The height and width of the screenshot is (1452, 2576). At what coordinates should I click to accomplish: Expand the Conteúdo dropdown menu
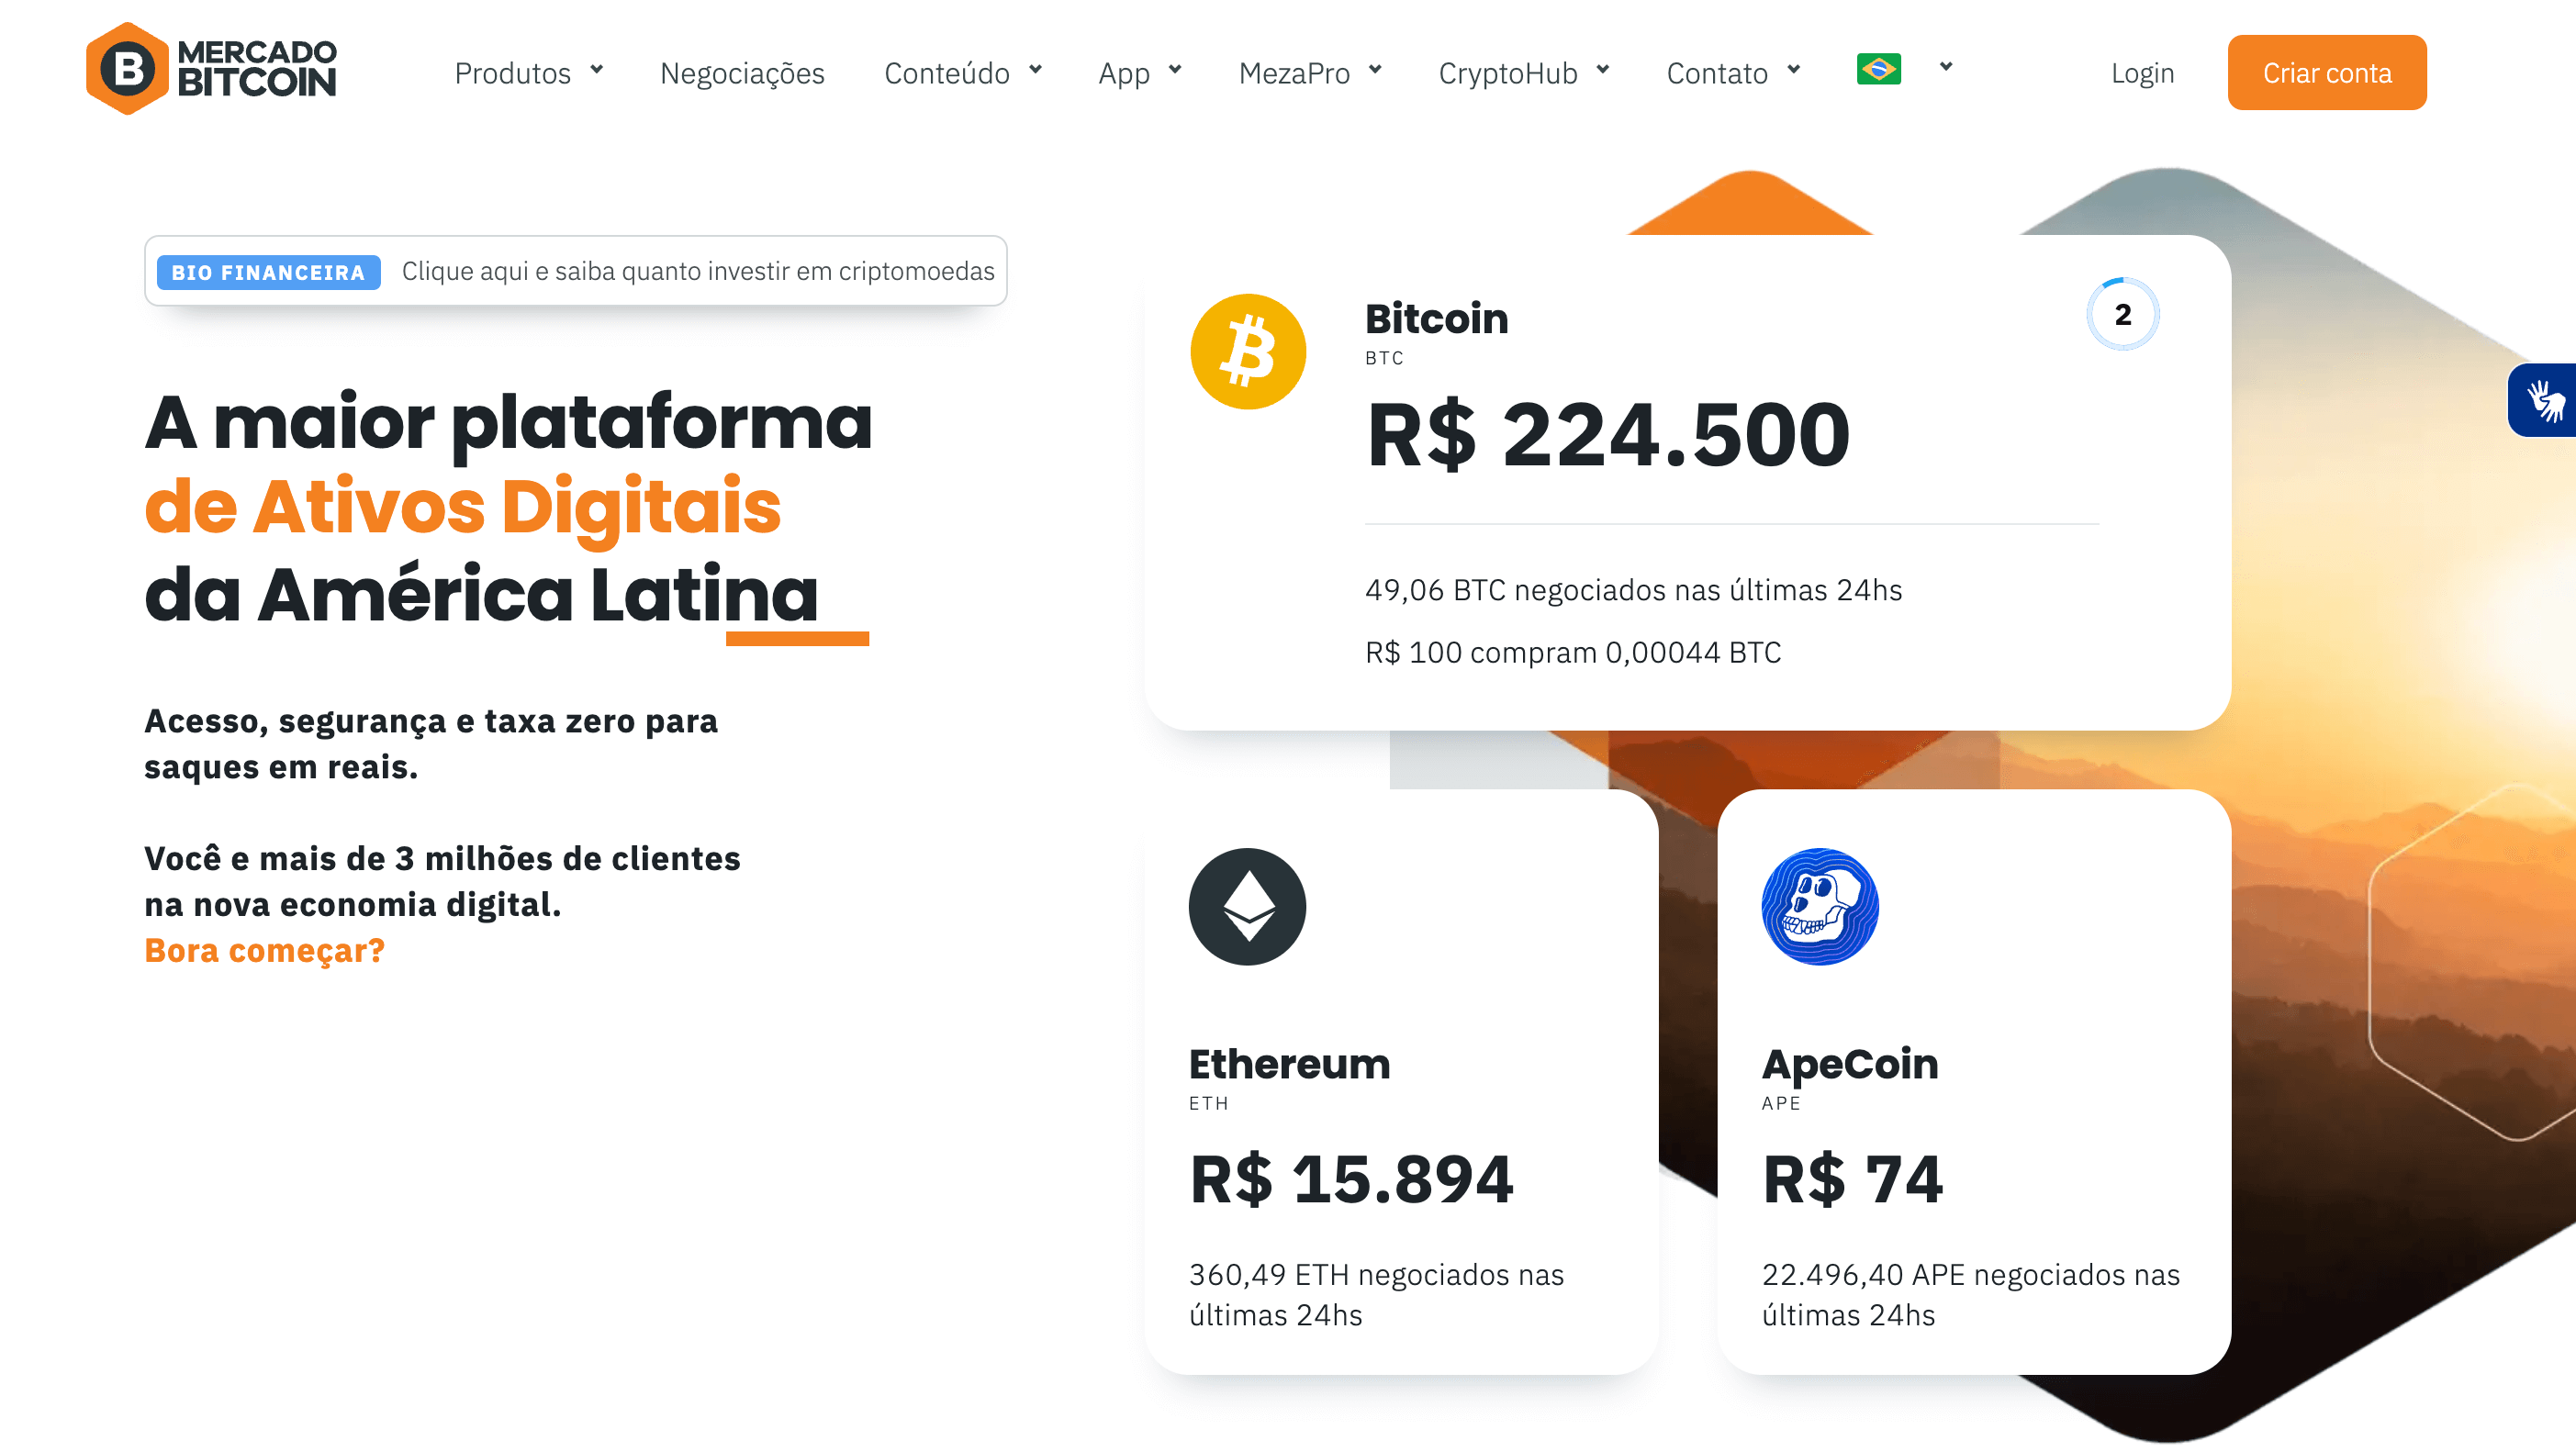(x=962, y=73)
